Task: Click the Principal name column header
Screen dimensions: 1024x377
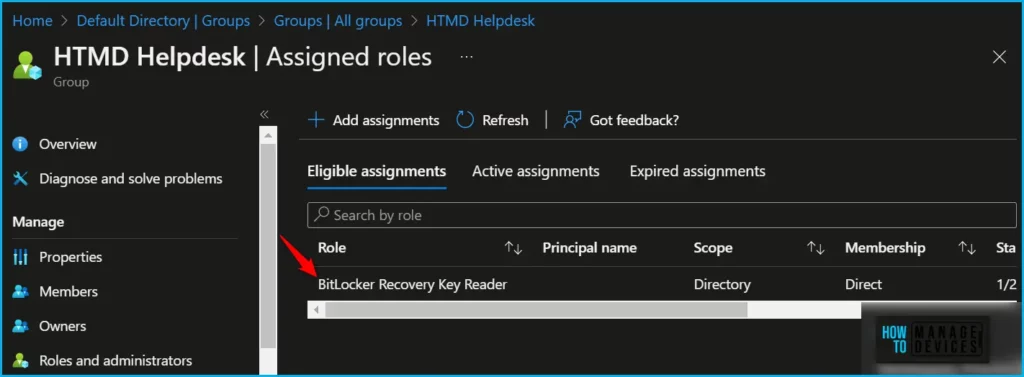Action: (590, 248)
